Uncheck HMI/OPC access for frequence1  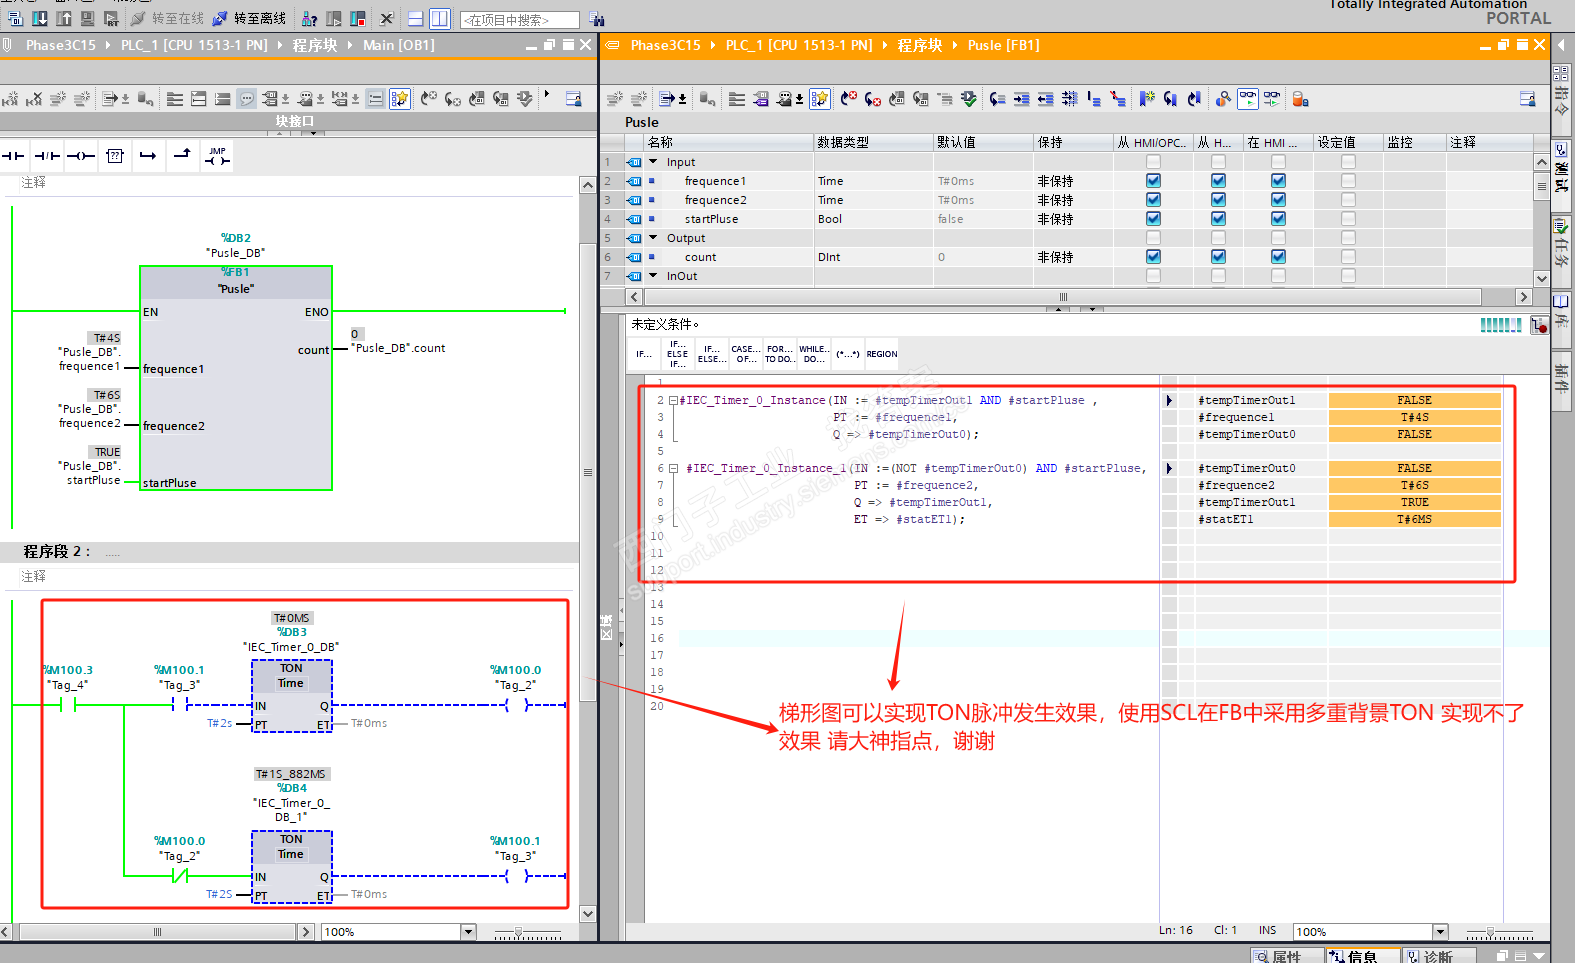1153,181
